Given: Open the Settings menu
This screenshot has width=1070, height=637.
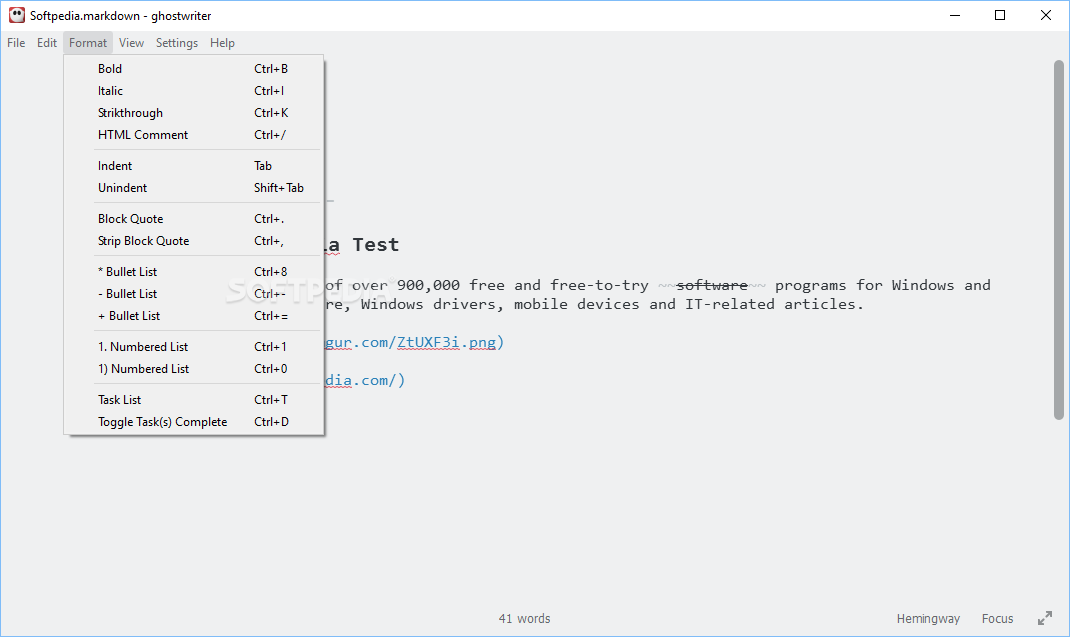Looking at the screenshot, I should pos(177,42).
